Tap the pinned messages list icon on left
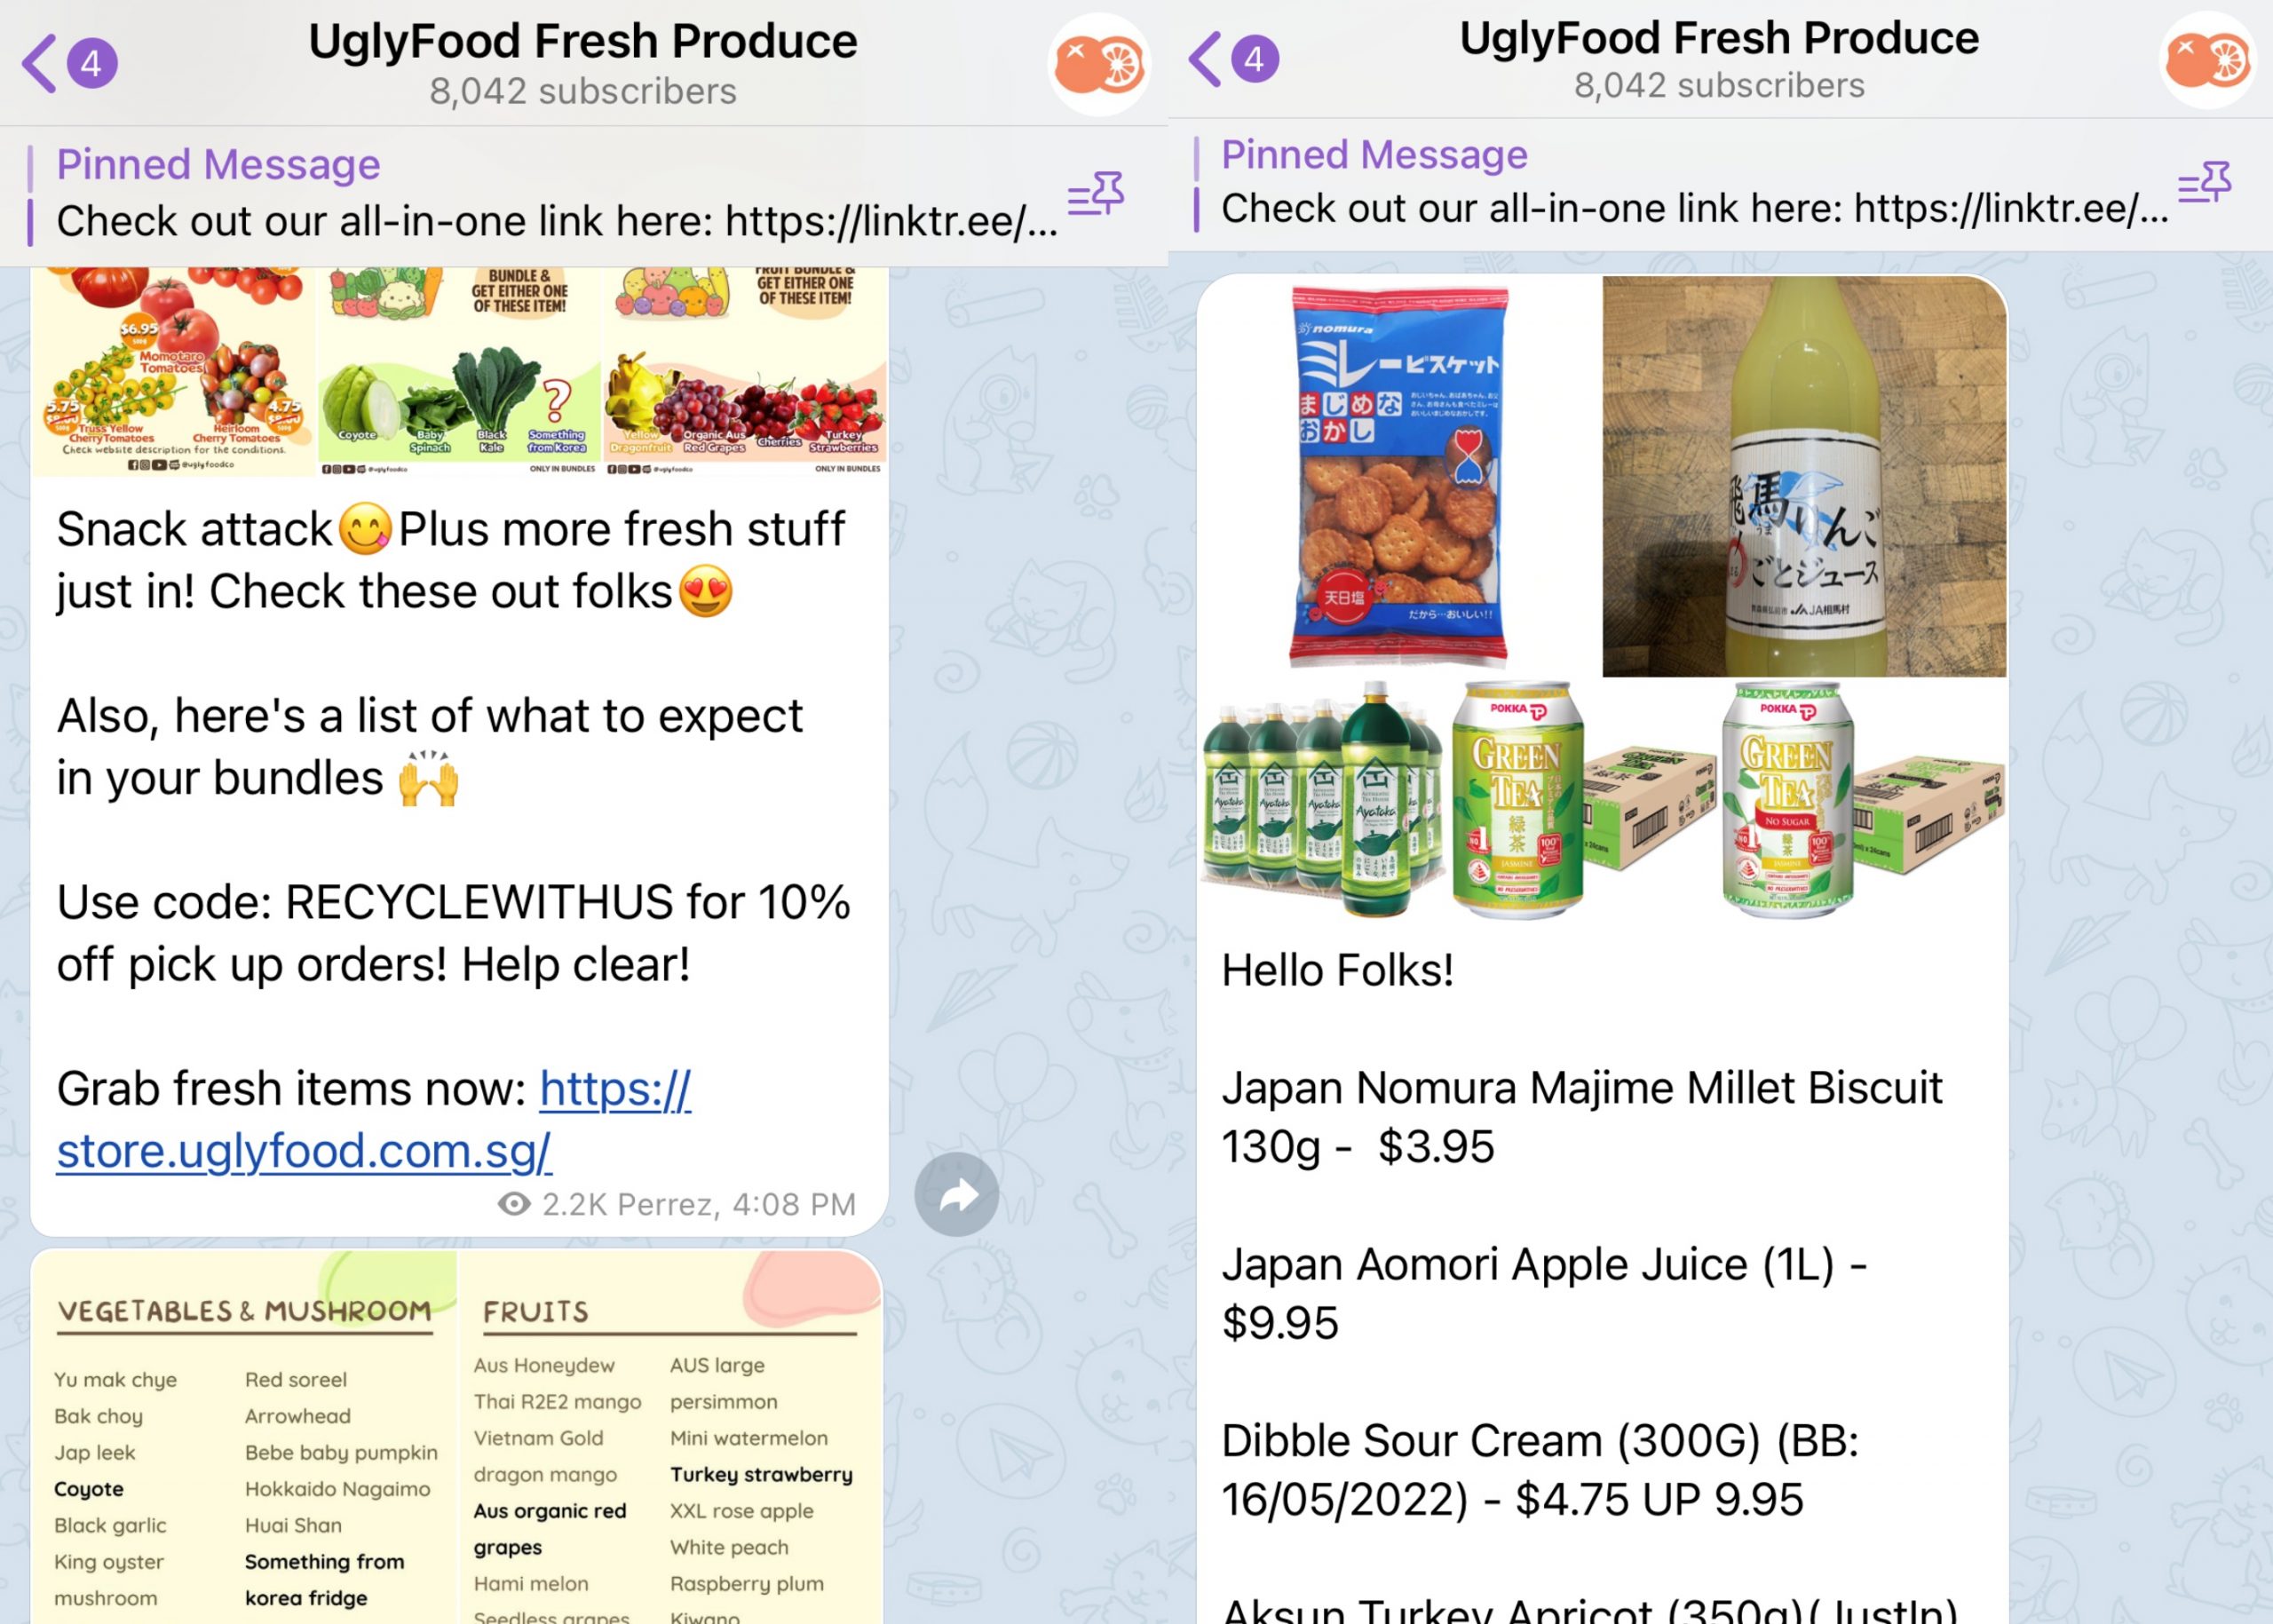Viewport: 2273px width, 1624px height. point(1096,193)
